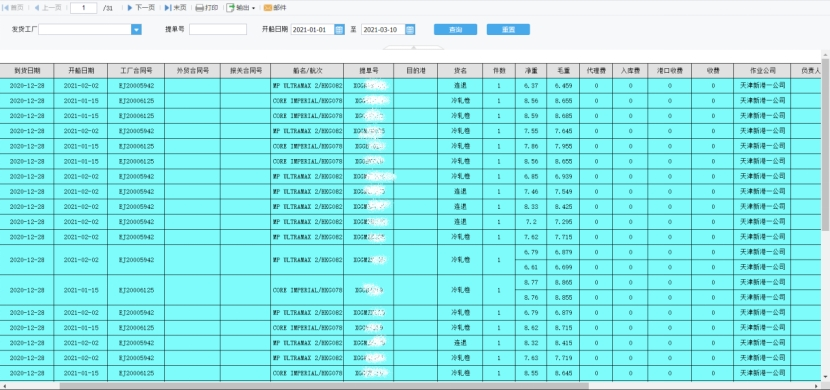Screen dimensions: 830x390
Task: Expand the 发货工厂 dropdown arrow
Action: 137,30
